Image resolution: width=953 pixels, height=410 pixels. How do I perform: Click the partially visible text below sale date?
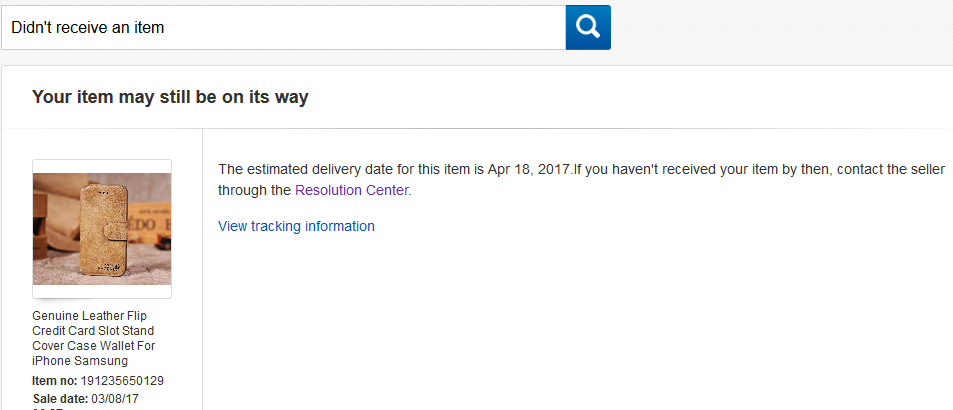pos(50,407)
